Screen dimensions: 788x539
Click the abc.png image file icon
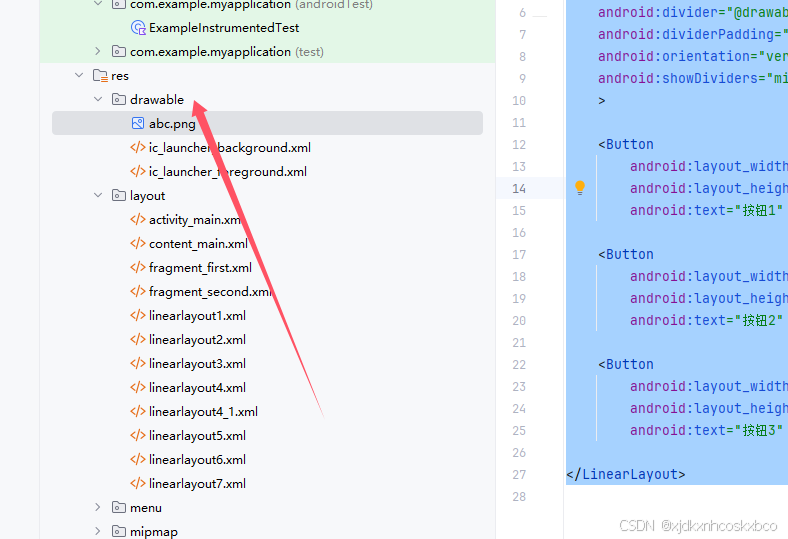138,123
